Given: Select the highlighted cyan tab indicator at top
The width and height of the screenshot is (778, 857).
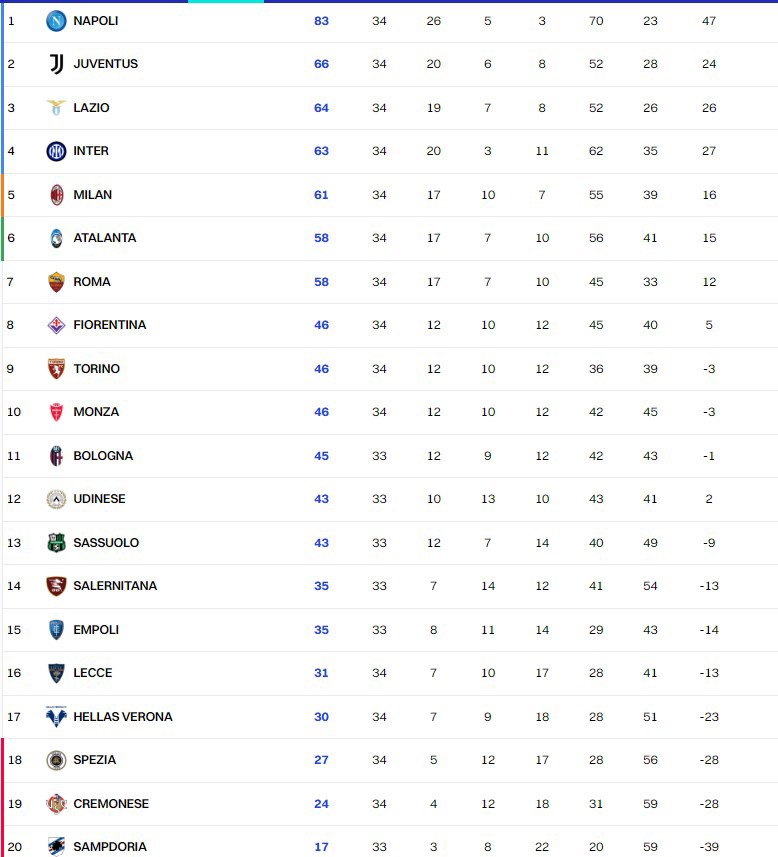Looking at the screenshot, I should pos(226,2).
